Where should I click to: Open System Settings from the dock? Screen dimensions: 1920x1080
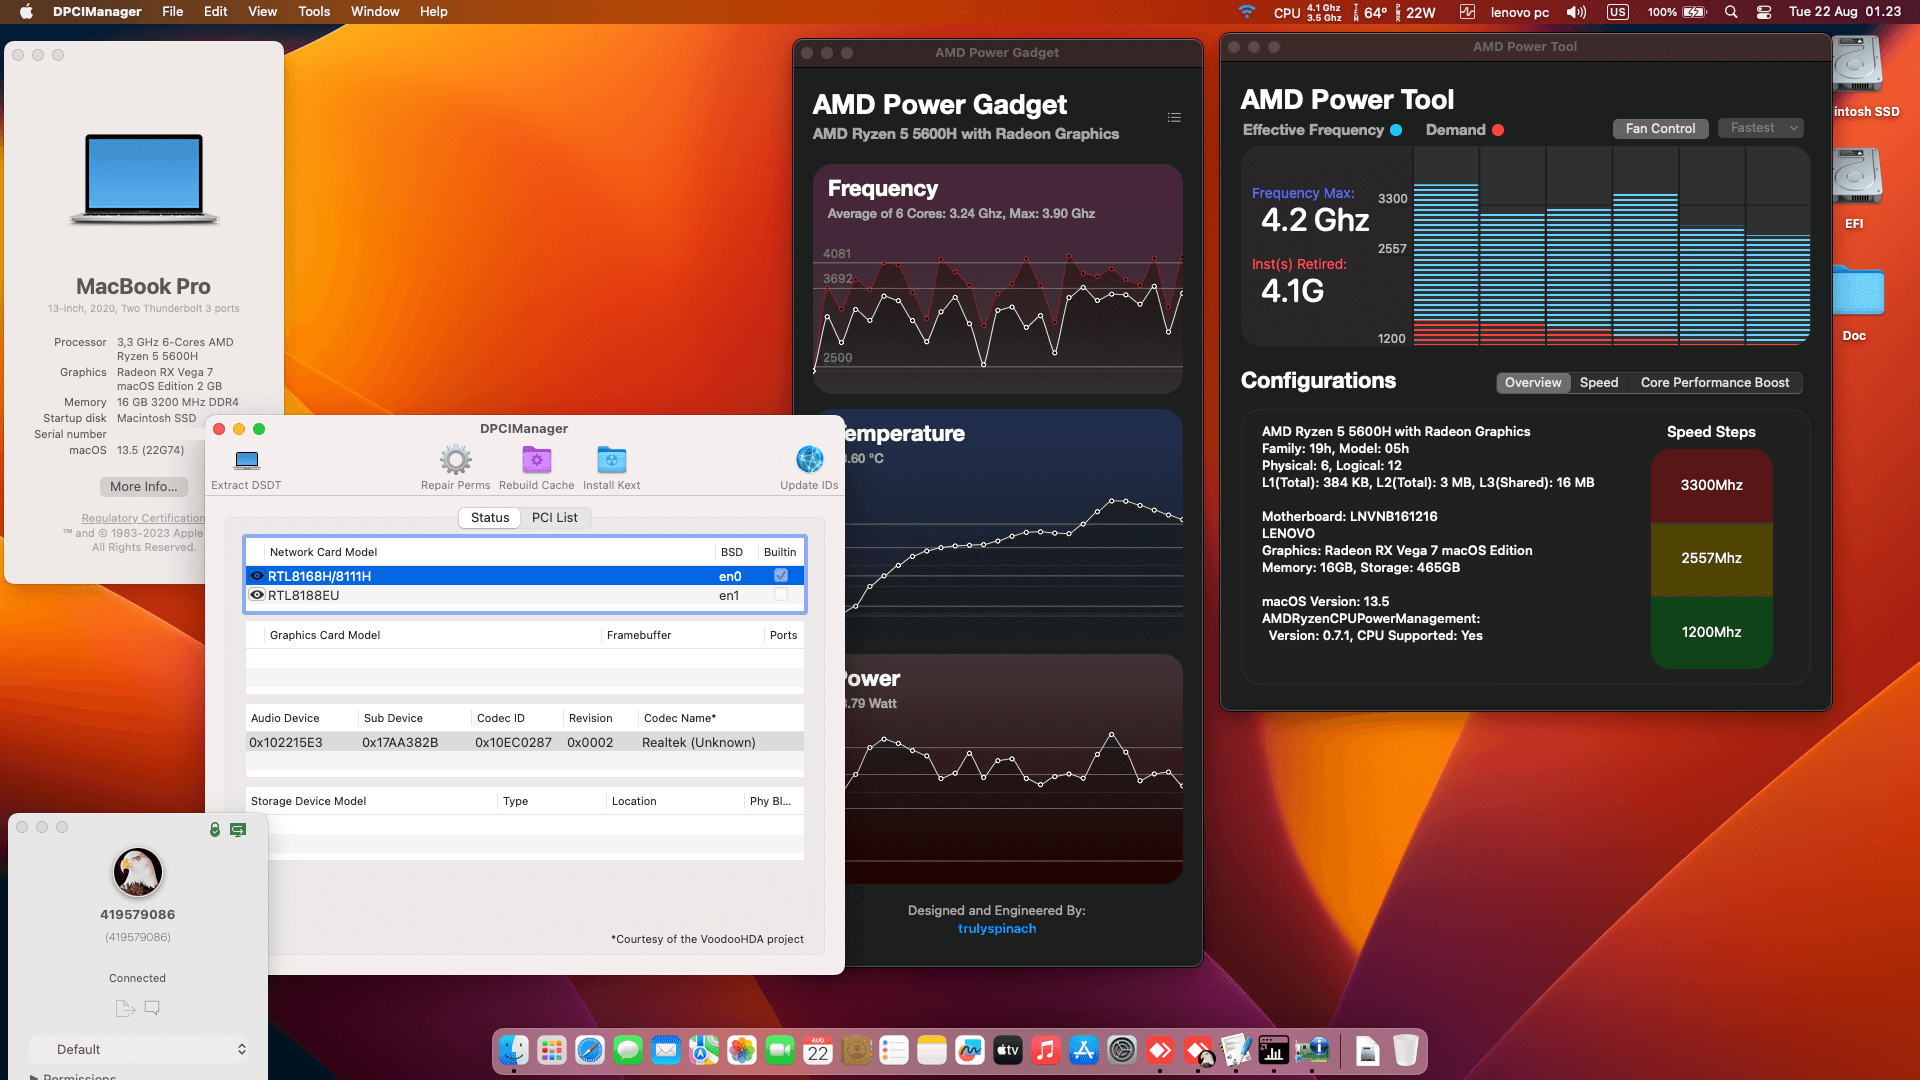click(x=1122, y=1051)
